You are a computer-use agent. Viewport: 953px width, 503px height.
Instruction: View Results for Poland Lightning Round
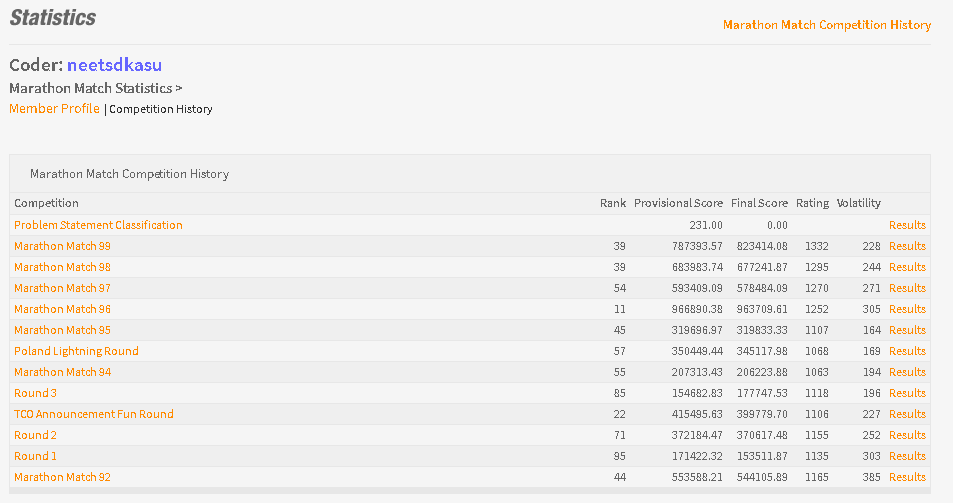(907, 351)
